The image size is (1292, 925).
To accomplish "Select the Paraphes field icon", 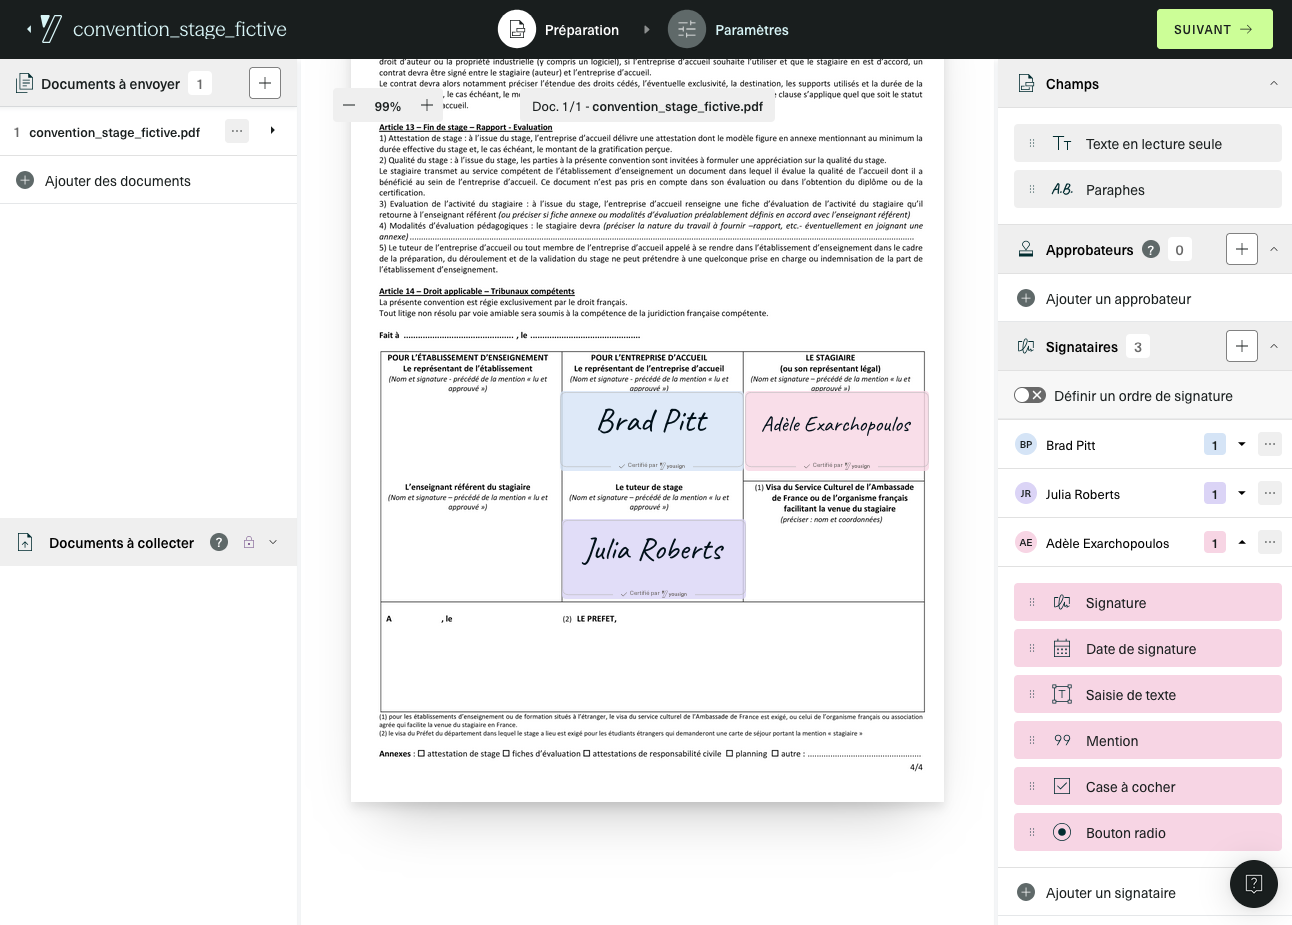I will click(x=1062, y=189).
